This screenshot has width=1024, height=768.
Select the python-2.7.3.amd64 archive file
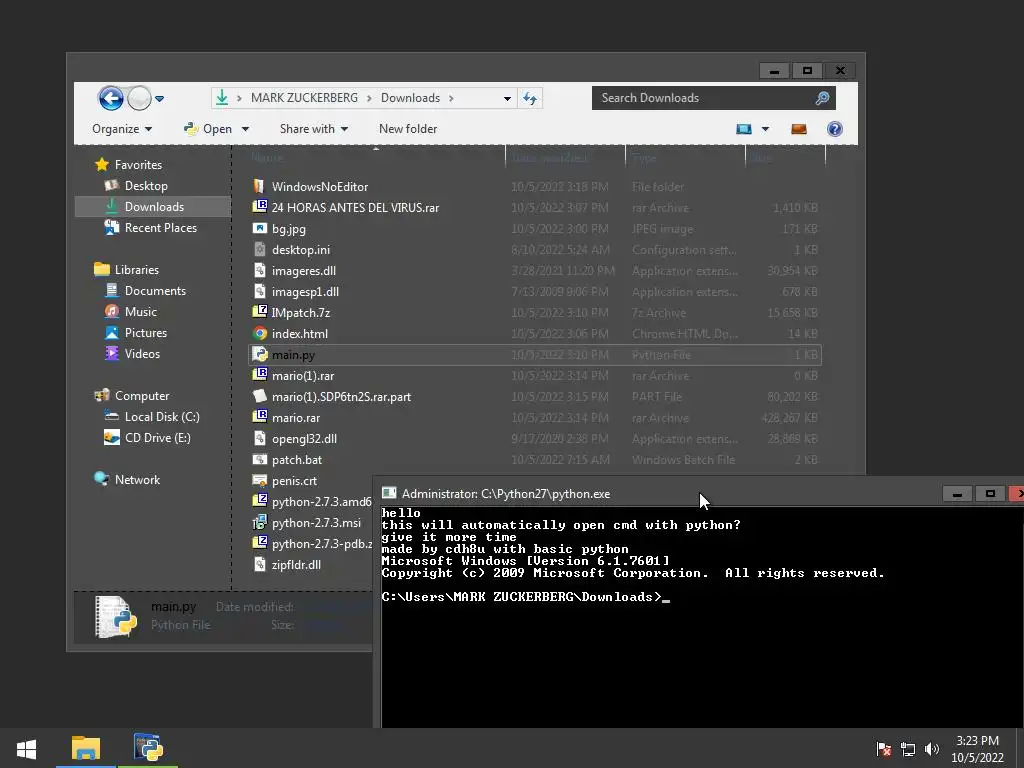click(x=312, y=502)
